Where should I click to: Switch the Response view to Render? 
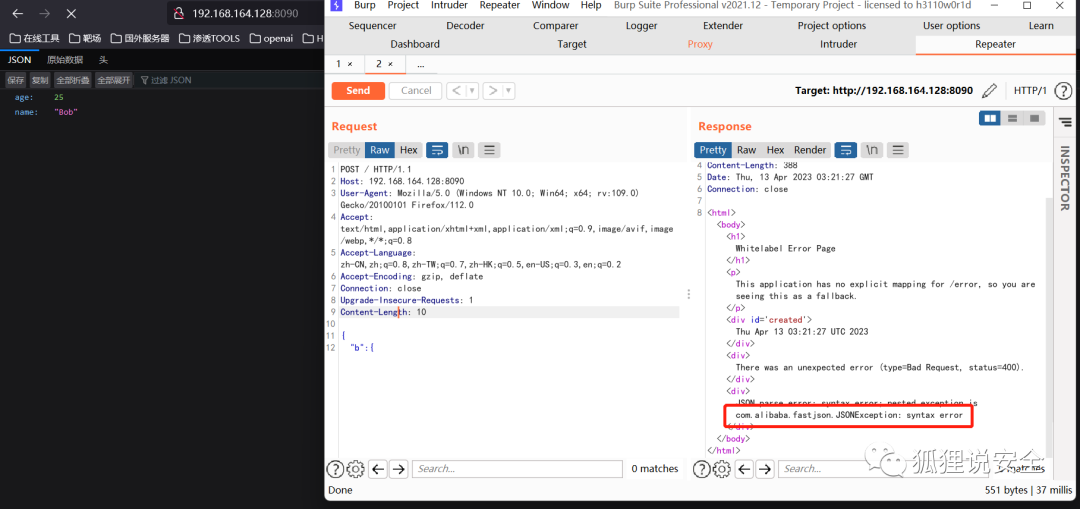[x=810, y=150]
